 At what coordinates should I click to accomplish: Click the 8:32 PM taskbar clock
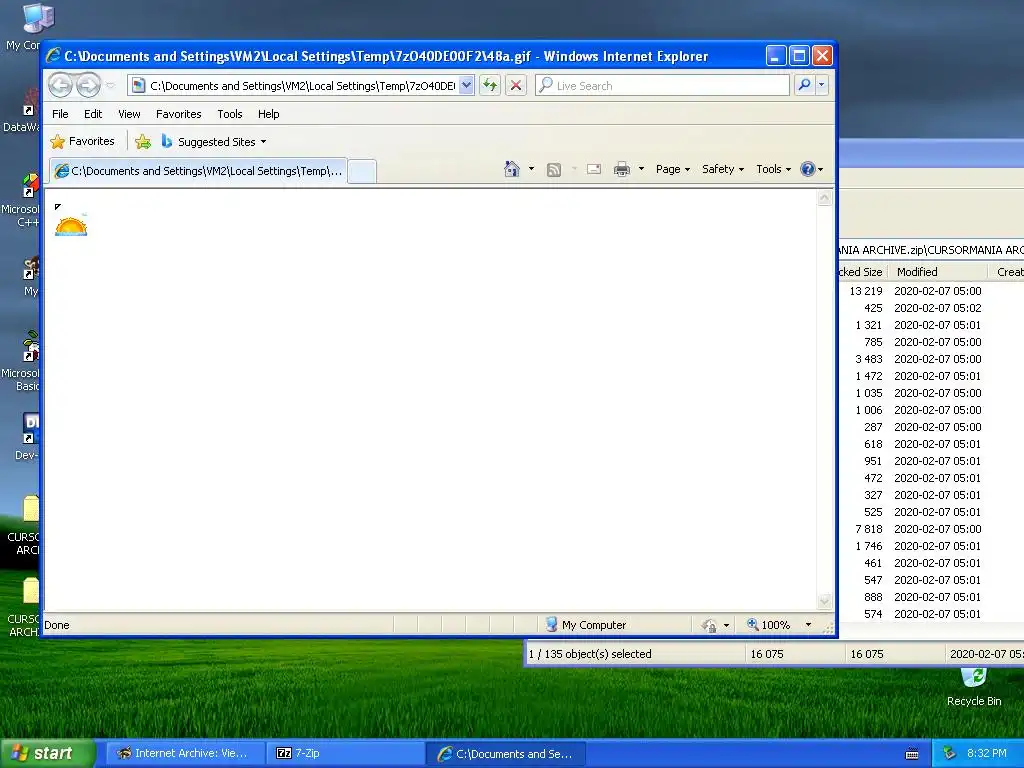click(987, 753)
